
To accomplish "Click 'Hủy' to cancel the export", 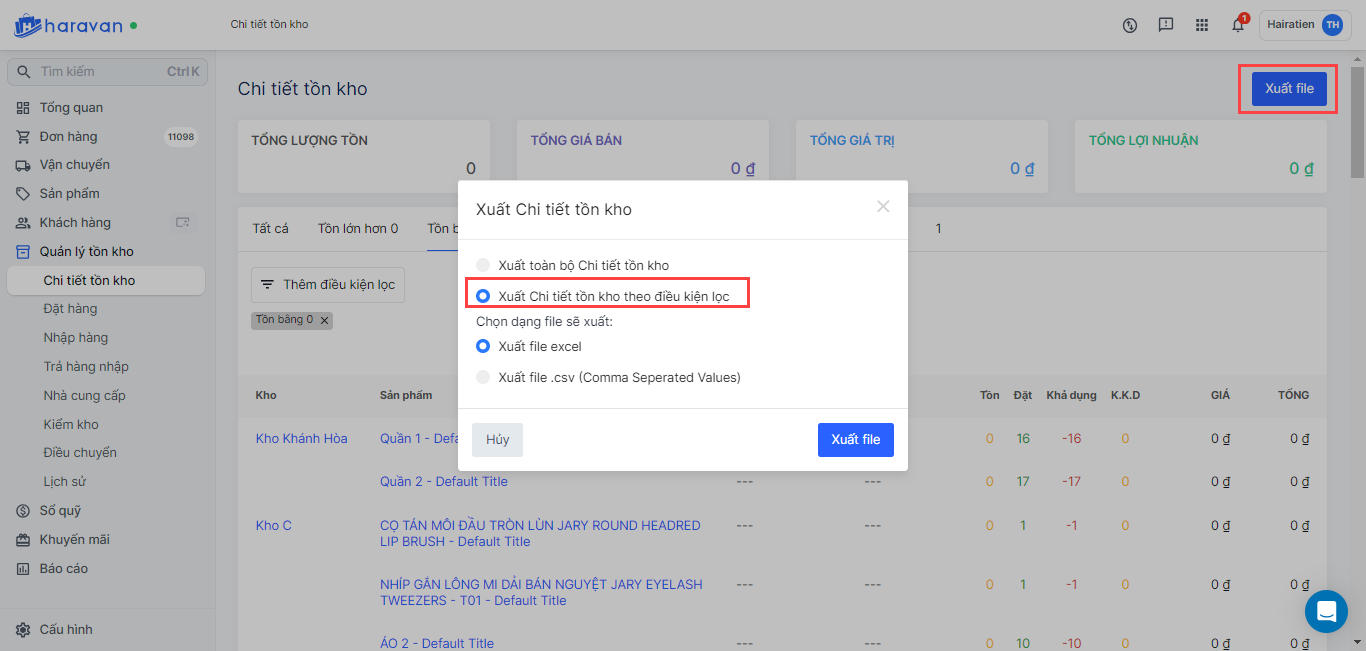I will [497, 440].
